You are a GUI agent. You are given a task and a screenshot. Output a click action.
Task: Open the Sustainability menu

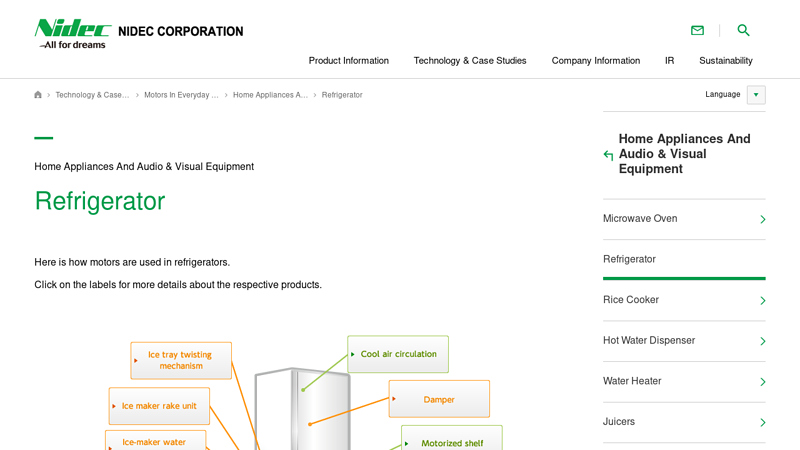click(x=725, y=61)
